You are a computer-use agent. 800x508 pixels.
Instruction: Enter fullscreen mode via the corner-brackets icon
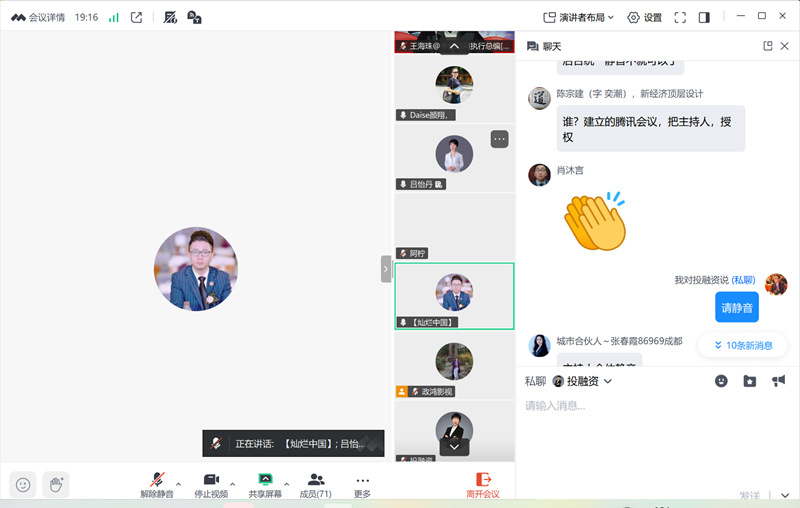point(680,17)
